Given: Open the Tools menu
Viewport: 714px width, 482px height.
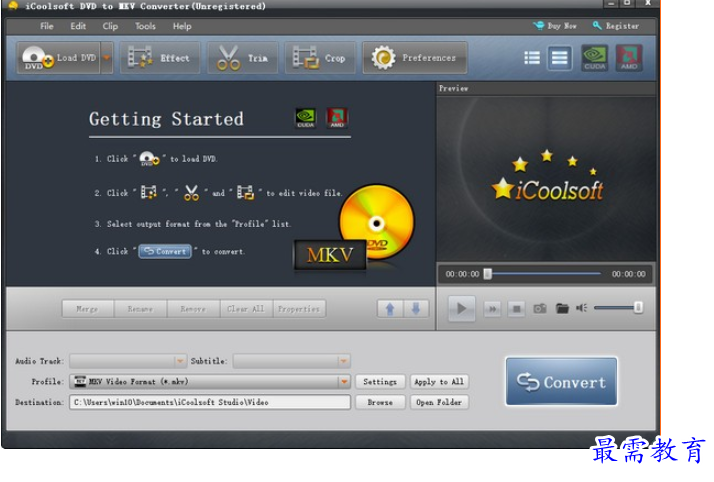Looking at the screenshot, I should (x=145, y=26).
